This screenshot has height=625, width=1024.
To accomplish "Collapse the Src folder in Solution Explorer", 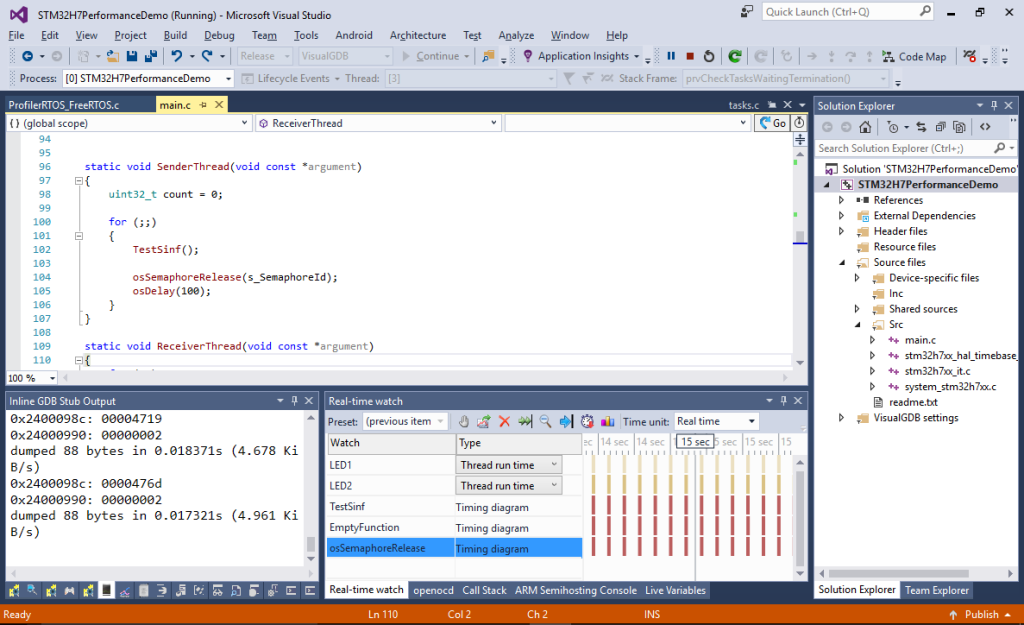I will pos(857,324).
